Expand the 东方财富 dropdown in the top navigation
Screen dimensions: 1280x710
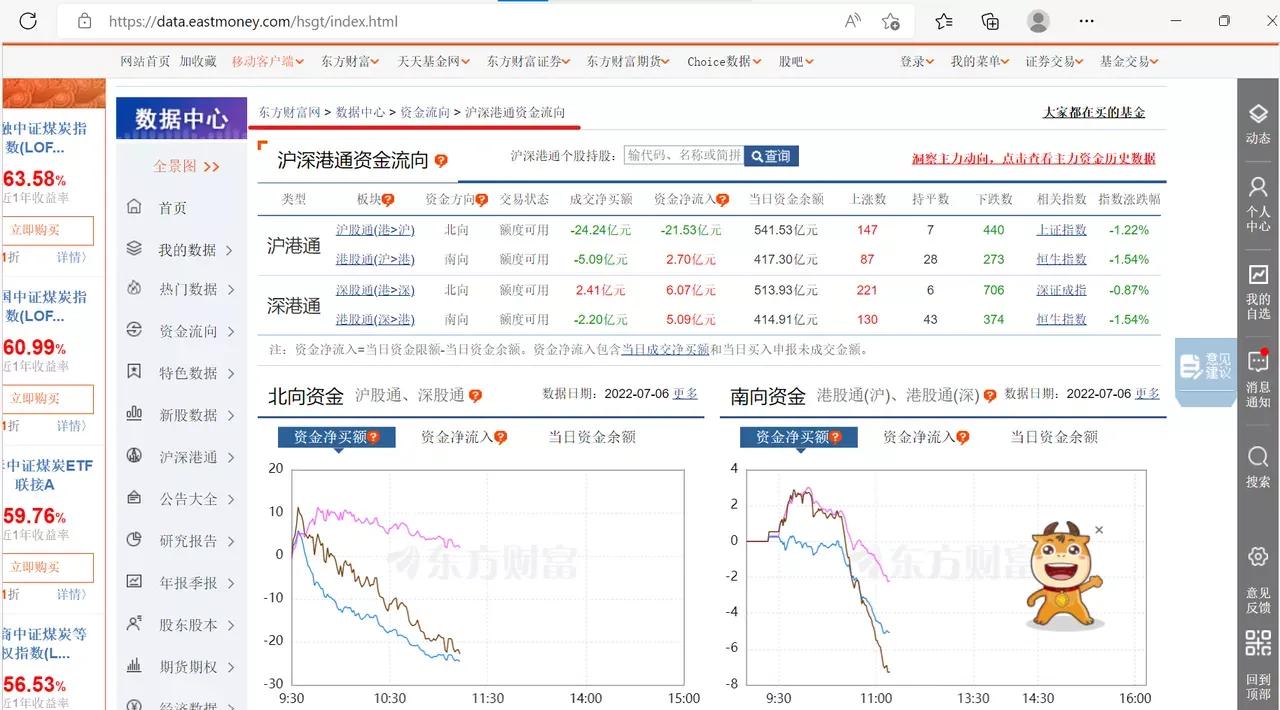348,61
